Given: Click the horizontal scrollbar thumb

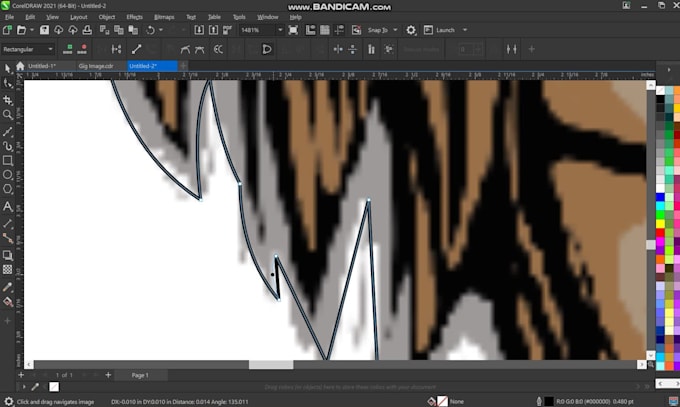Looking at the screenshot, I should pos(271,364).
